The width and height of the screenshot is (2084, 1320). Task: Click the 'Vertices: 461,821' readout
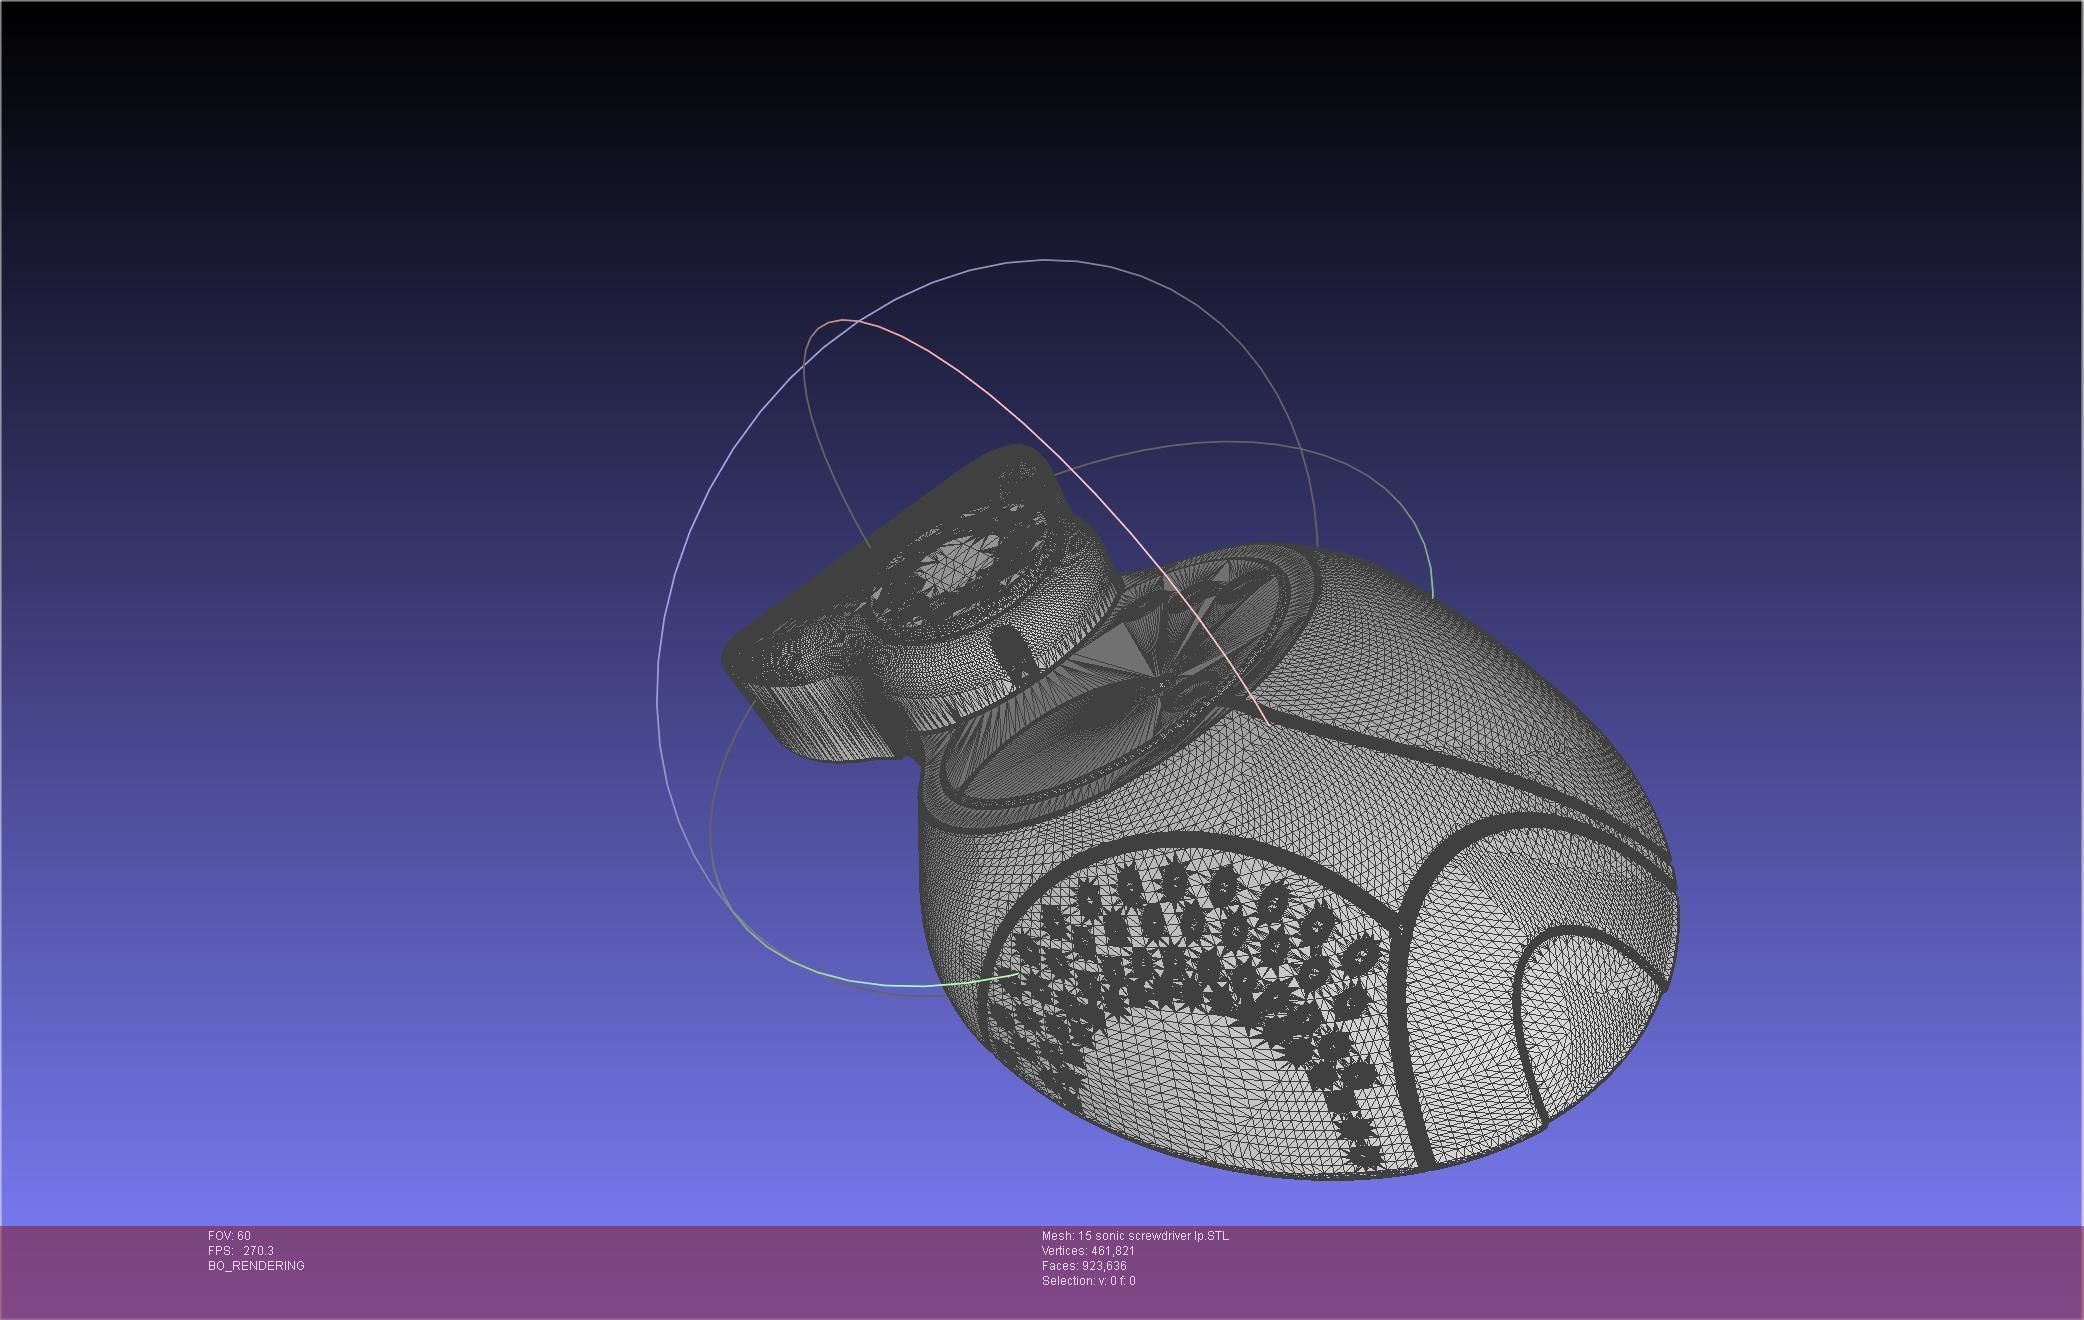coord(1088,1251)
